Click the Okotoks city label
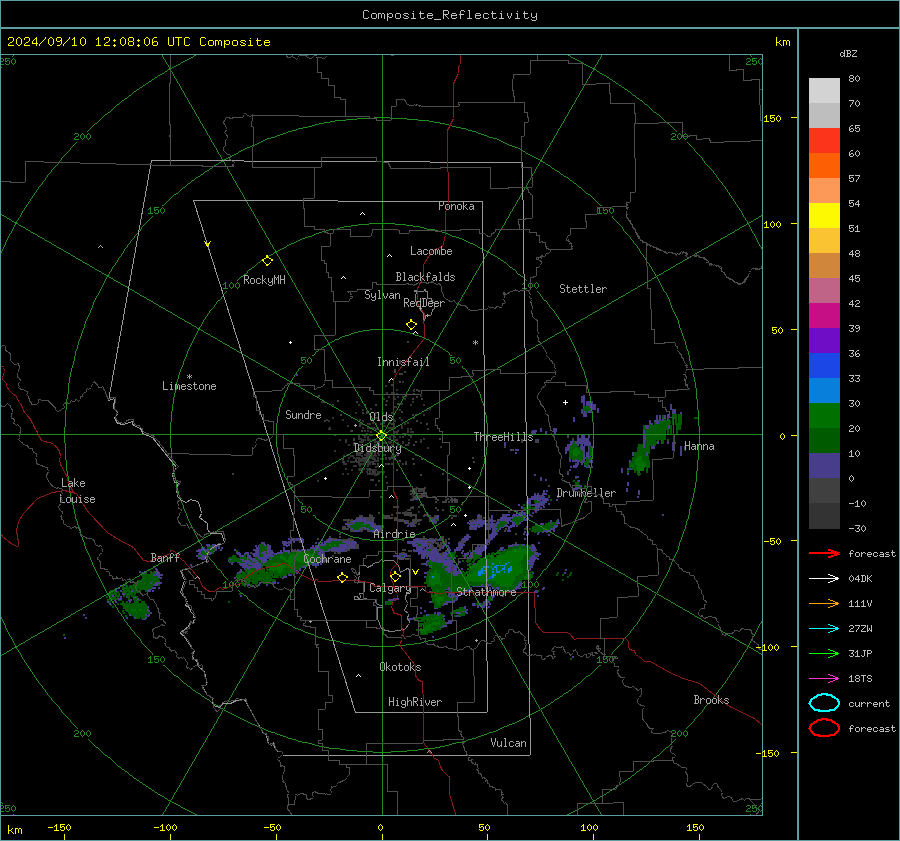900x841 pixels. point(400,667)
